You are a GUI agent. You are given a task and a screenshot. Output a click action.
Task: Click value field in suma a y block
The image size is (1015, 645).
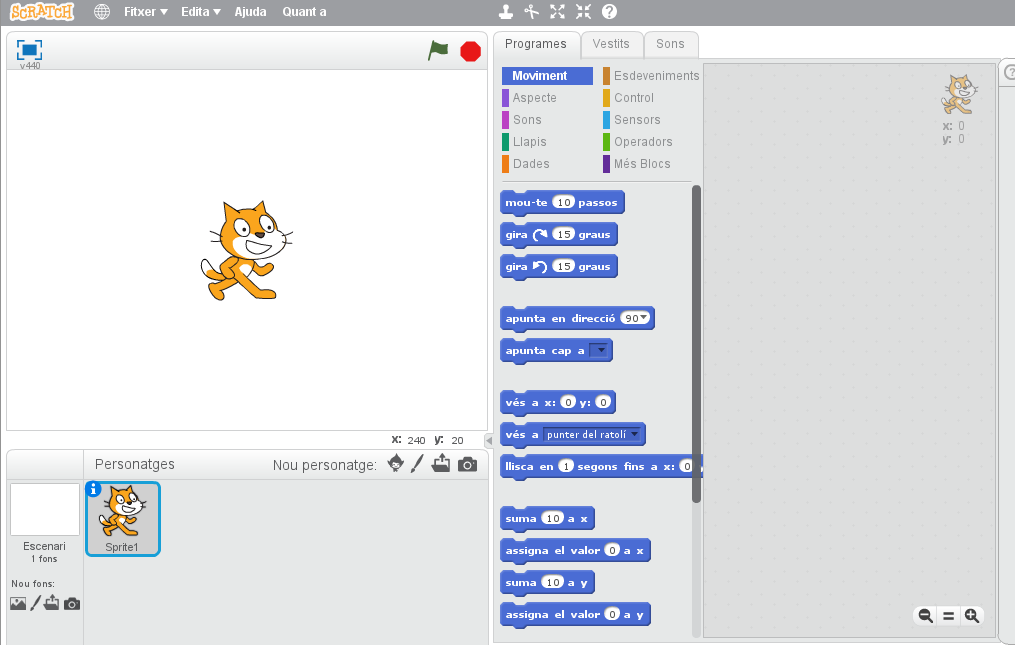click(x=553, y=582)
